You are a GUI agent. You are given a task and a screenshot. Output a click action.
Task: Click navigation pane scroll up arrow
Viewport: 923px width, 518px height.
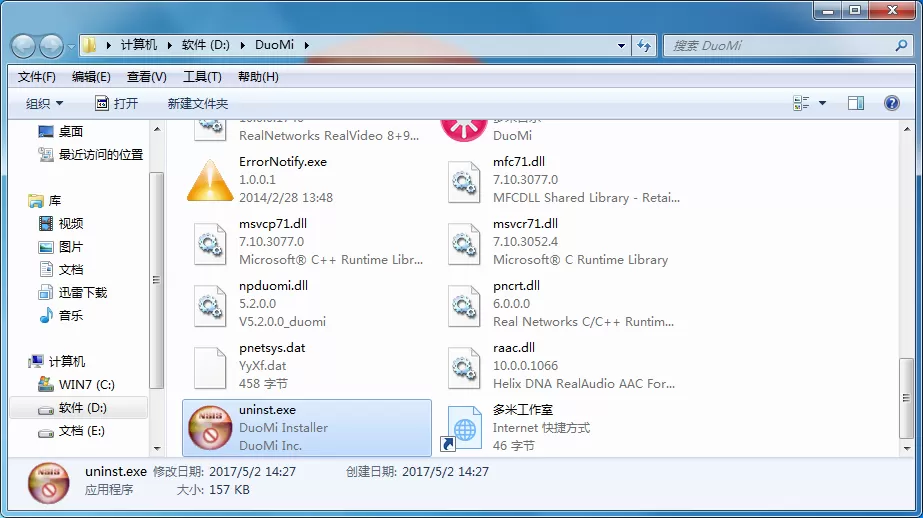tap(157, 129)
